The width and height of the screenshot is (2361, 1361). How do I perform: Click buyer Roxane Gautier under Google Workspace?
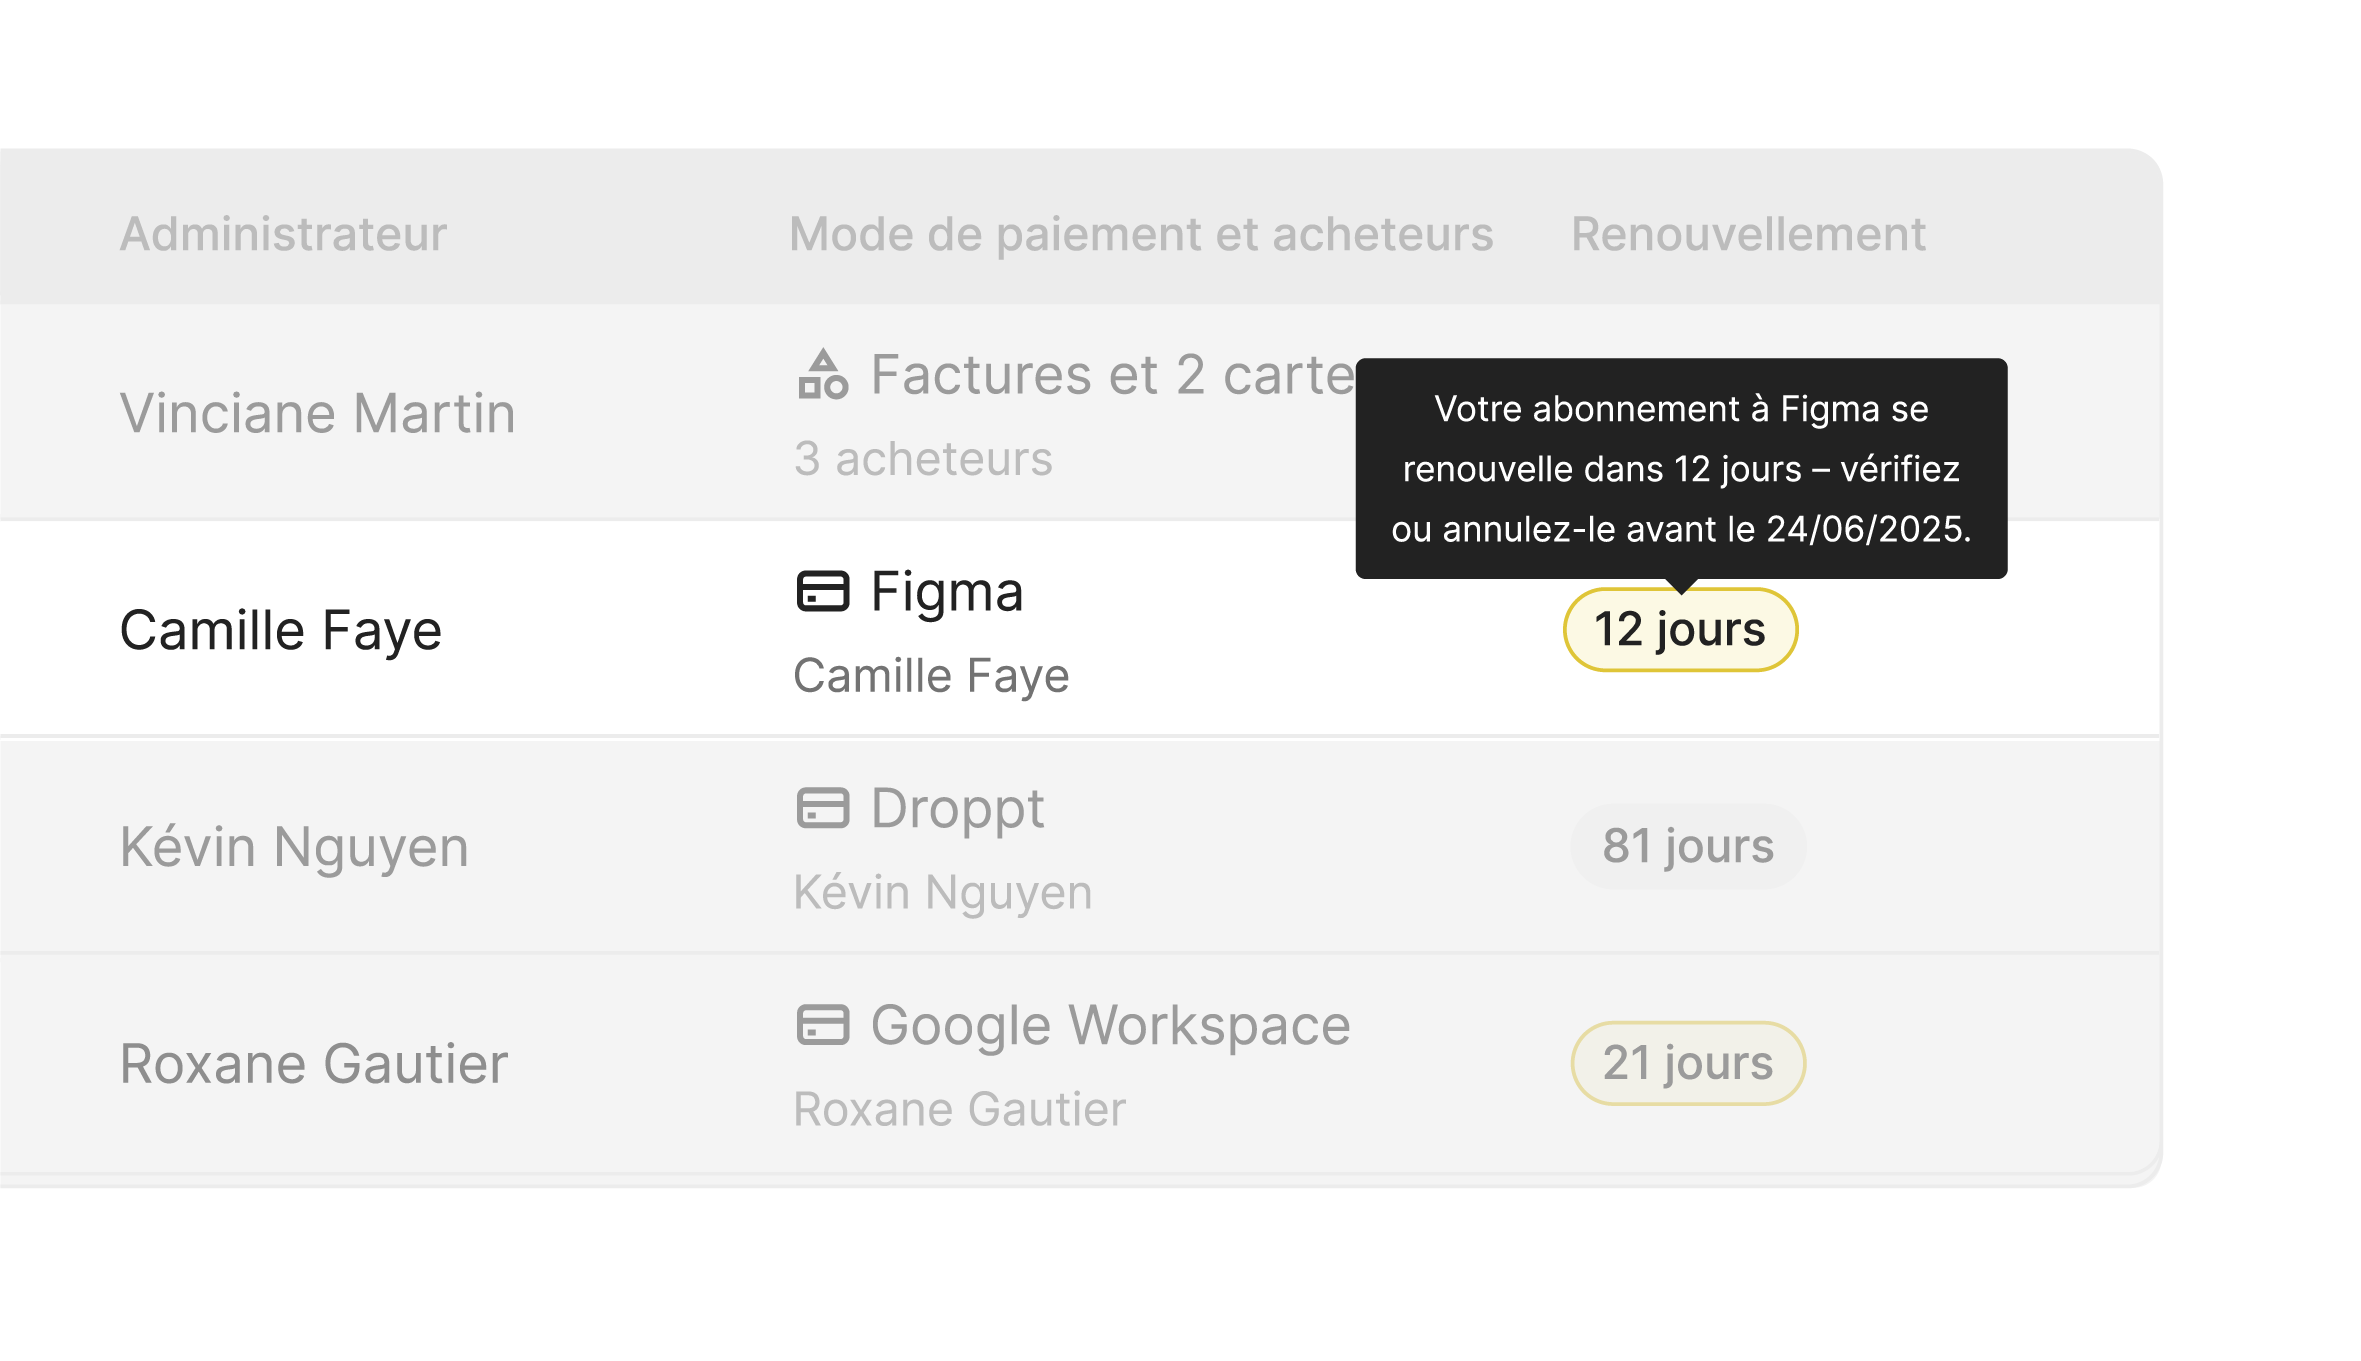coord(959,1109)
